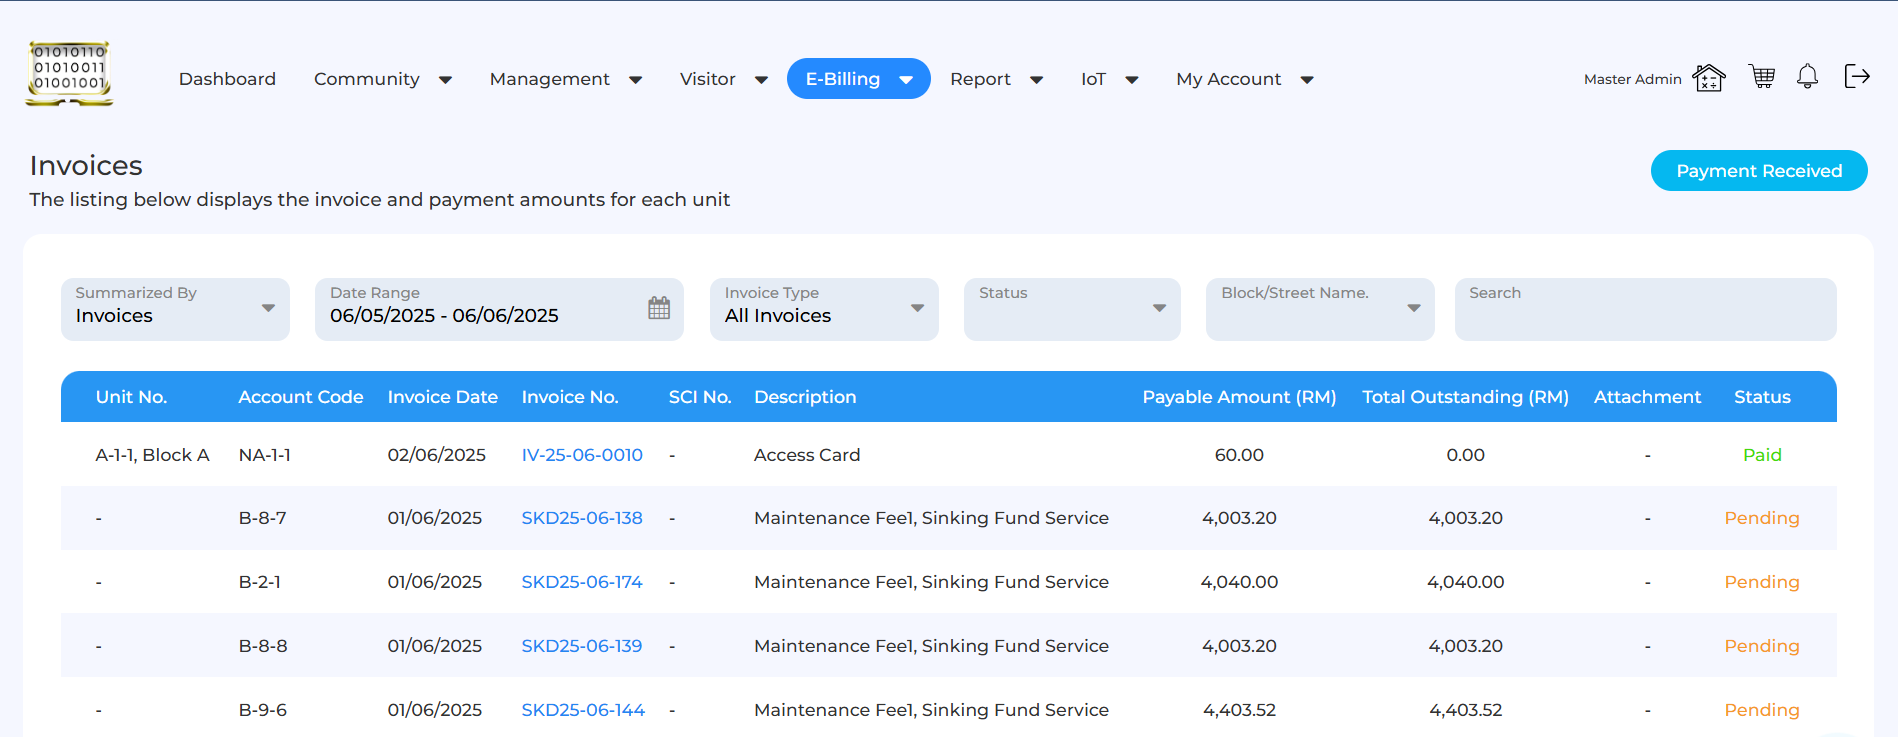1898x737 pixels.
Task: Click the Status column header
Action: 1762,397
